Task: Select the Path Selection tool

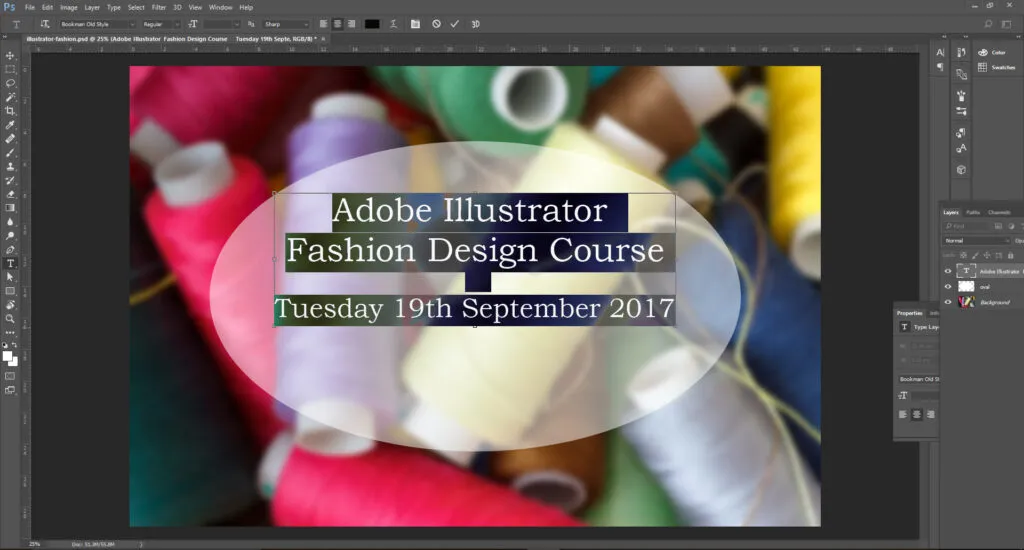Action: tap(10, 277)
